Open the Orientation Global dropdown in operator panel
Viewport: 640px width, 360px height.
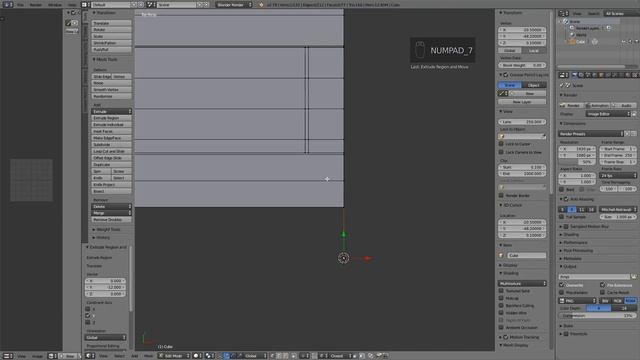click(105, 338)
